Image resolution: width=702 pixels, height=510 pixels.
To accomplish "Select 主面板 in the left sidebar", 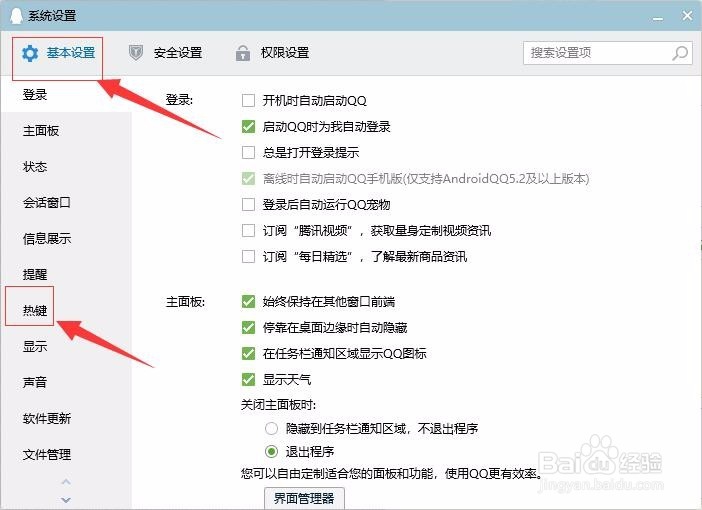I will [41, 131].
